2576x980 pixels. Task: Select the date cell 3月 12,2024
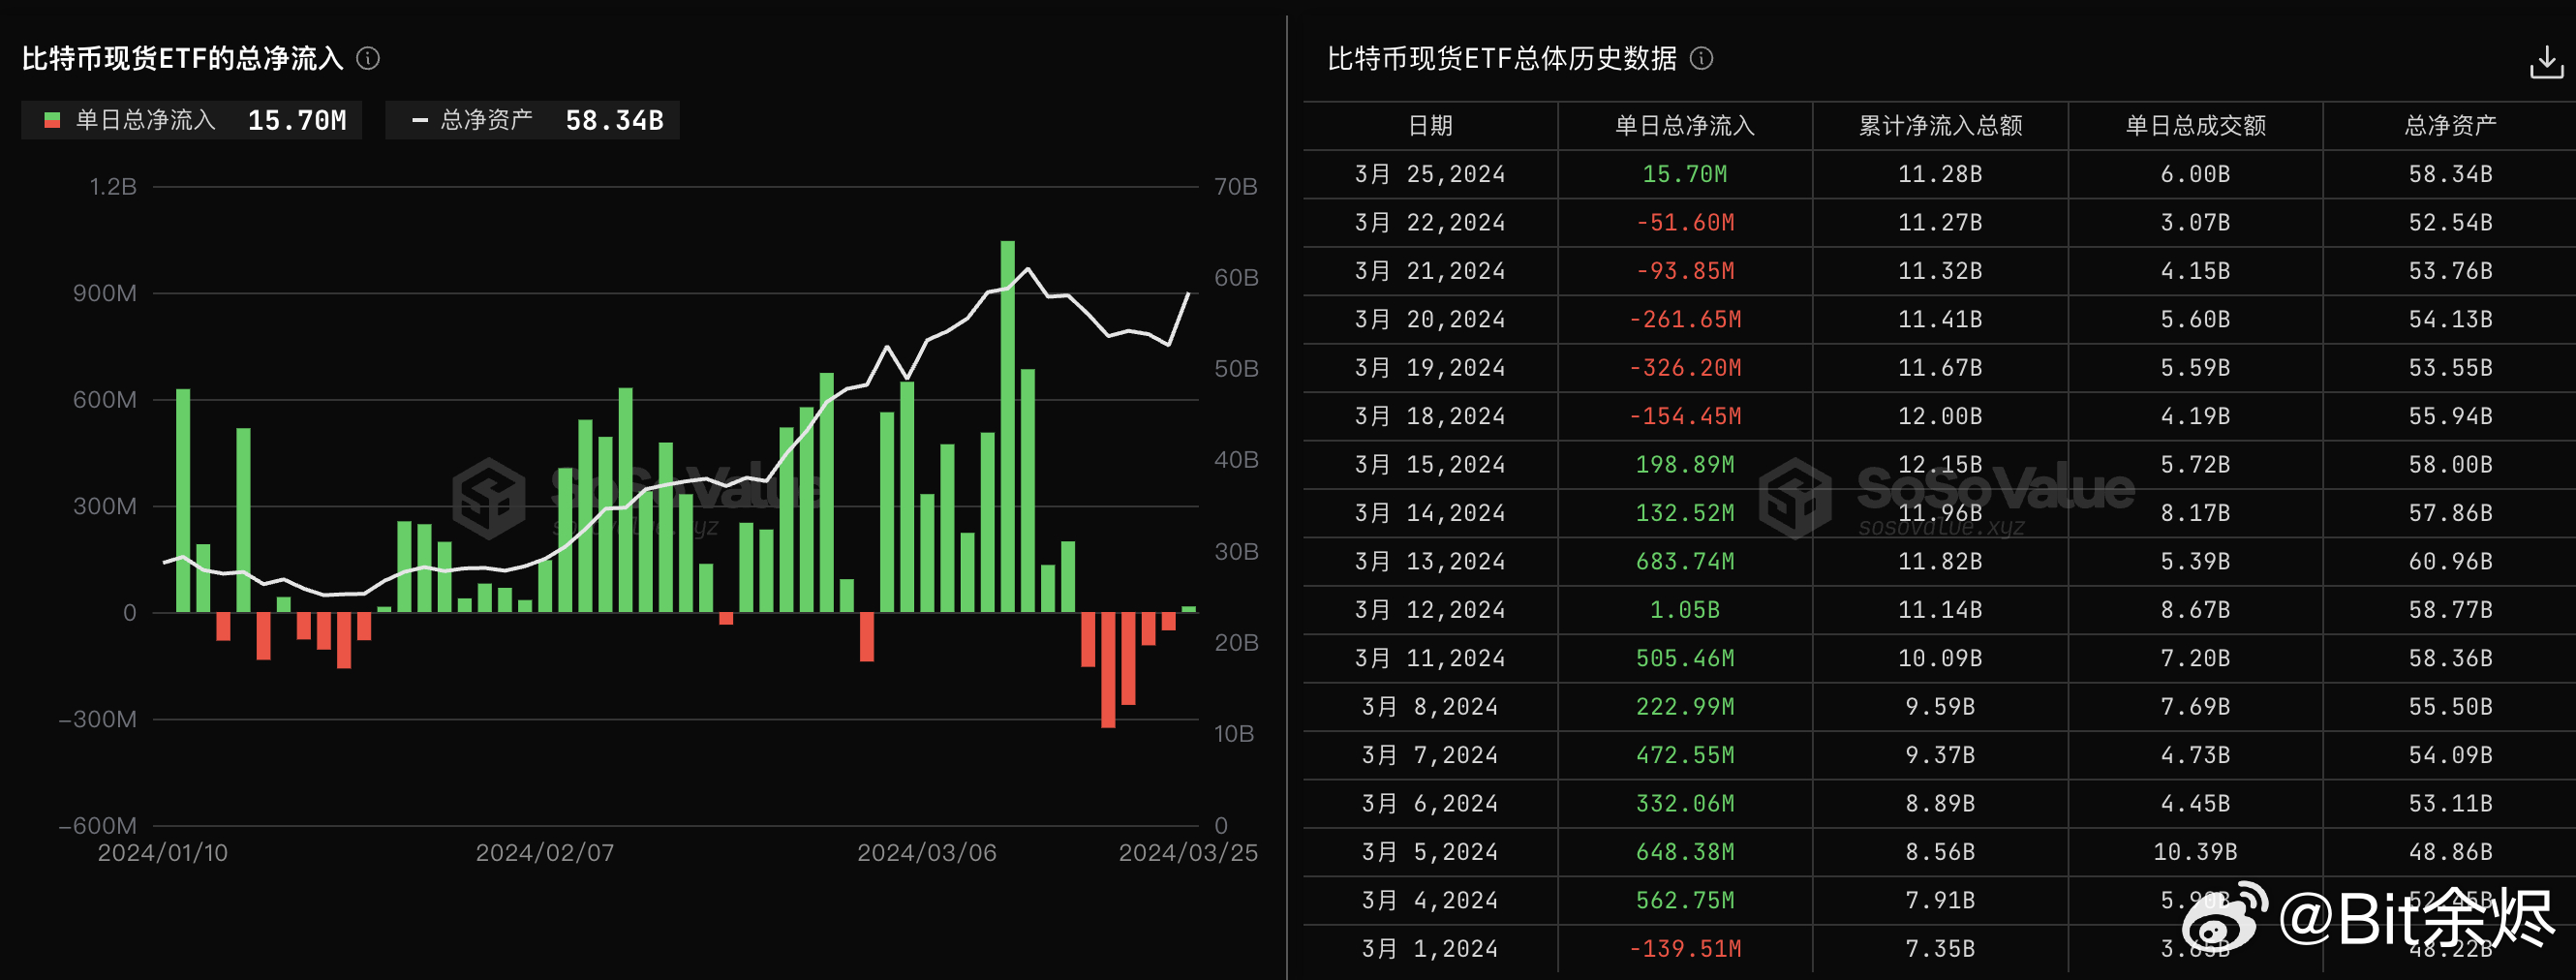[x=1430, y=611]
